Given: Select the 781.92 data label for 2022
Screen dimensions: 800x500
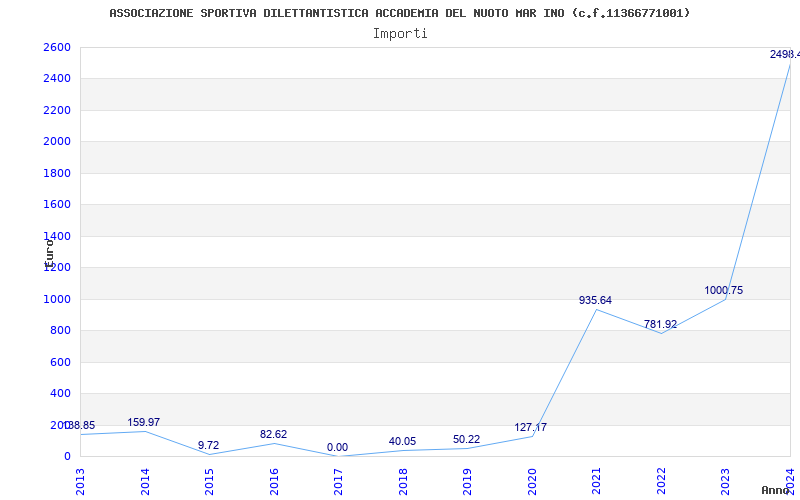Looking at the screenshot, I should 660,324.
